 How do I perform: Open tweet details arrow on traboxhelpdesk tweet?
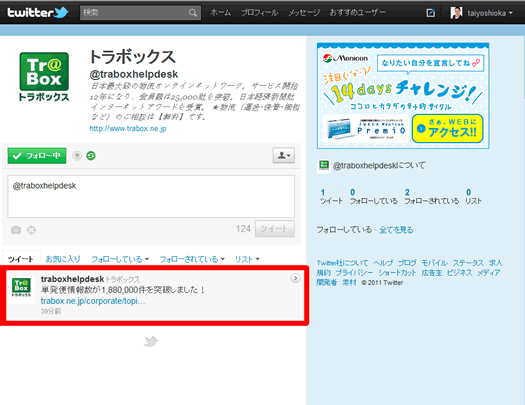click(295, 278)
